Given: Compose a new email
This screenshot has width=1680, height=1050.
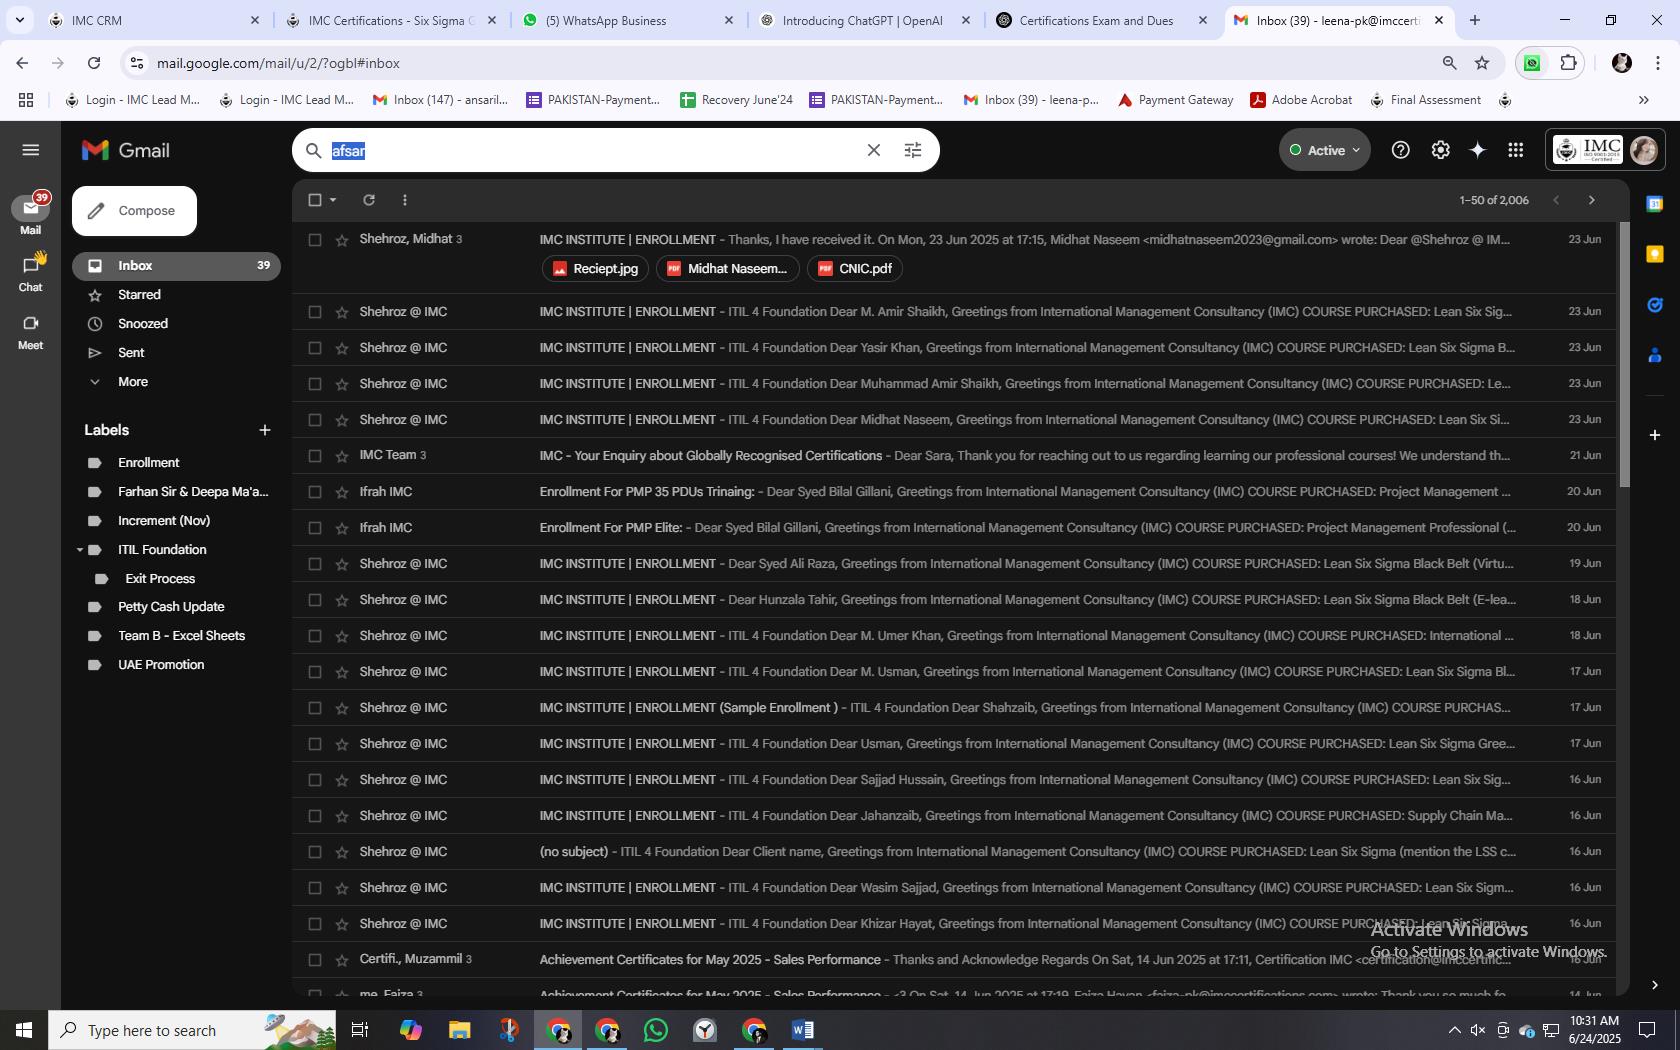Looking at the screenshot, I should (x=134, y=211).
